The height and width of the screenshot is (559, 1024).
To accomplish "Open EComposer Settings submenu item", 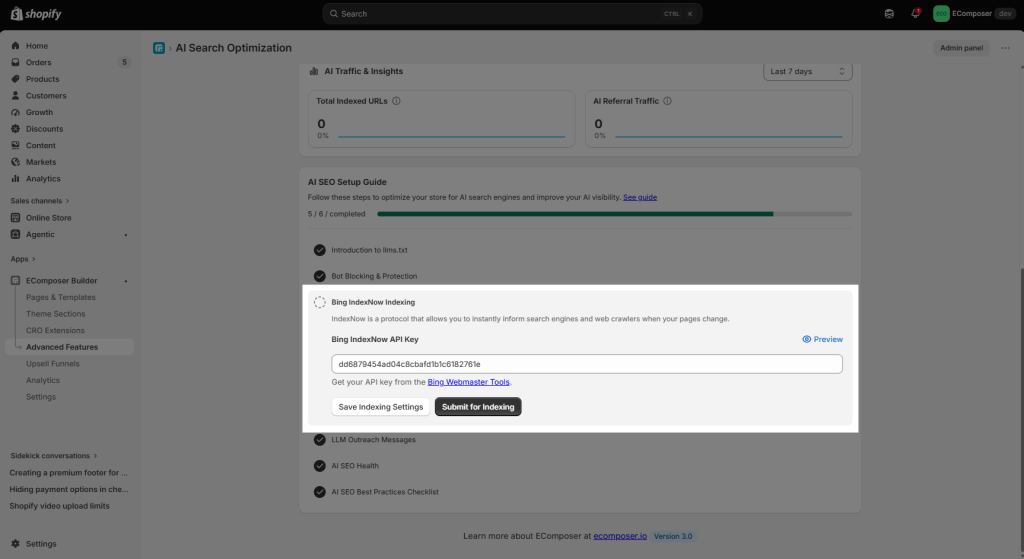I will [x=40, y=397].
